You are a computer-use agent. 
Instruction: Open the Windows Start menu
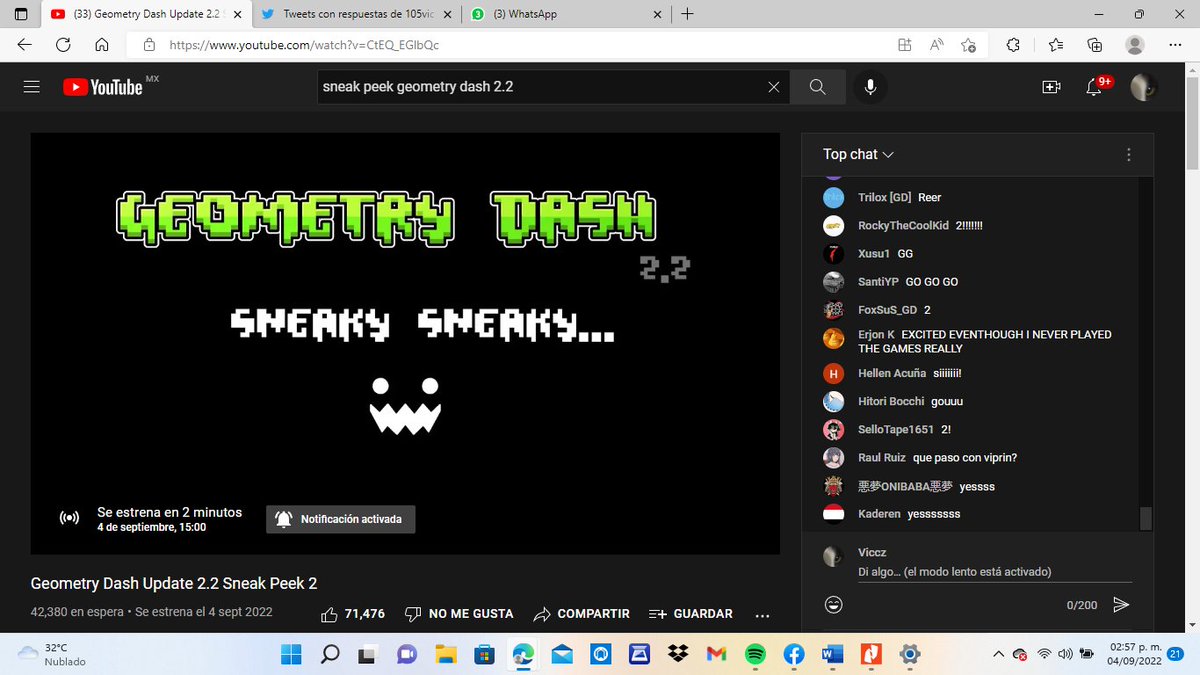click(290, 655)
